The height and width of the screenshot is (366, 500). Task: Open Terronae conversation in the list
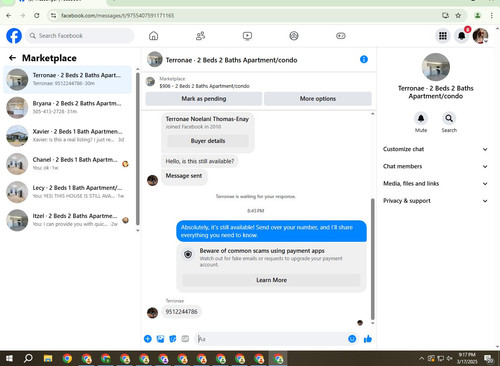coord(67,79)
